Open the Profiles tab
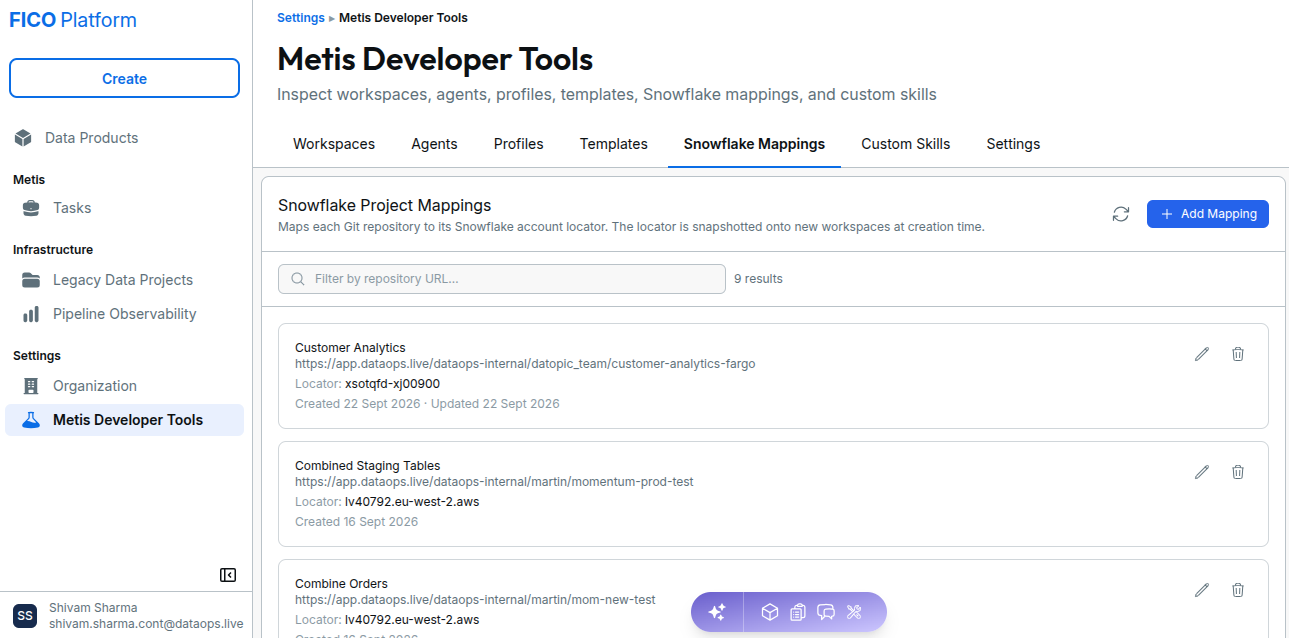The width and height of the screenshot is (1289, 638). (x=519, y=144)
